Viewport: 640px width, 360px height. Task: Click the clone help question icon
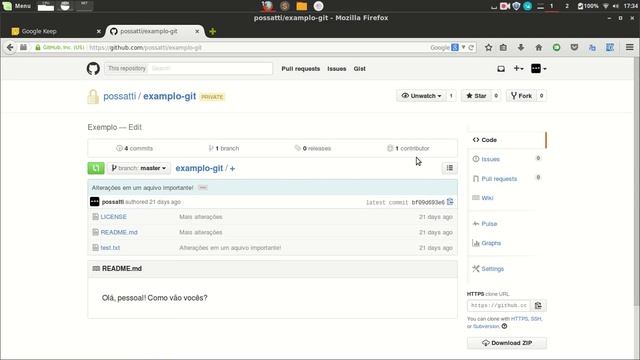coord(504,326)
